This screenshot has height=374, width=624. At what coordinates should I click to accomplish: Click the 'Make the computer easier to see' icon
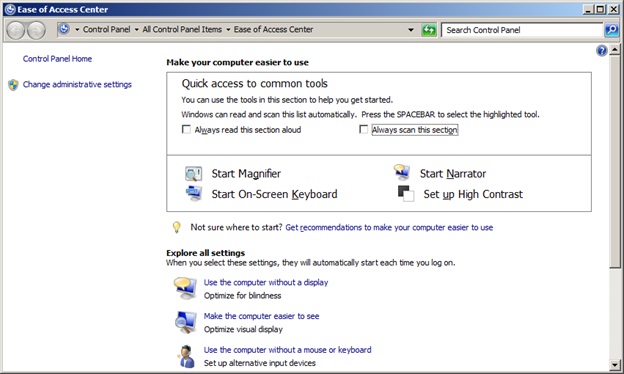[x=185, y=322]
